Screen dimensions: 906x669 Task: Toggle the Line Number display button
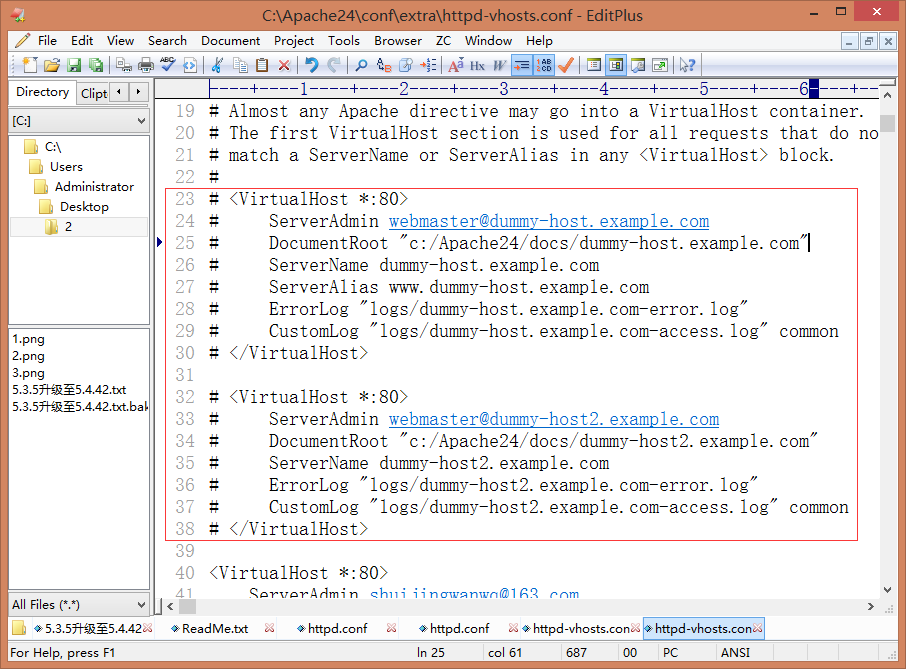544,65
